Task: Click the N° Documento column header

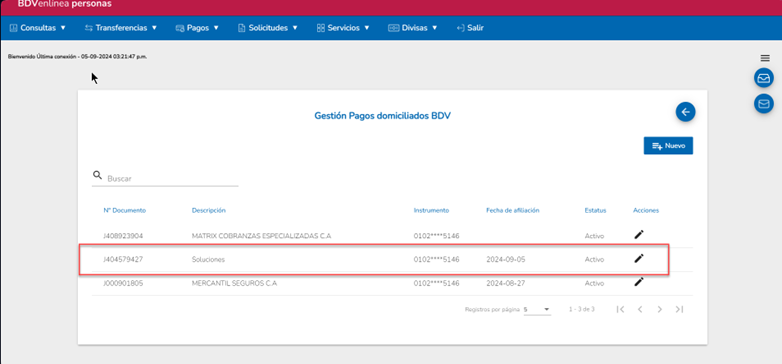Action: coord(125,210)
